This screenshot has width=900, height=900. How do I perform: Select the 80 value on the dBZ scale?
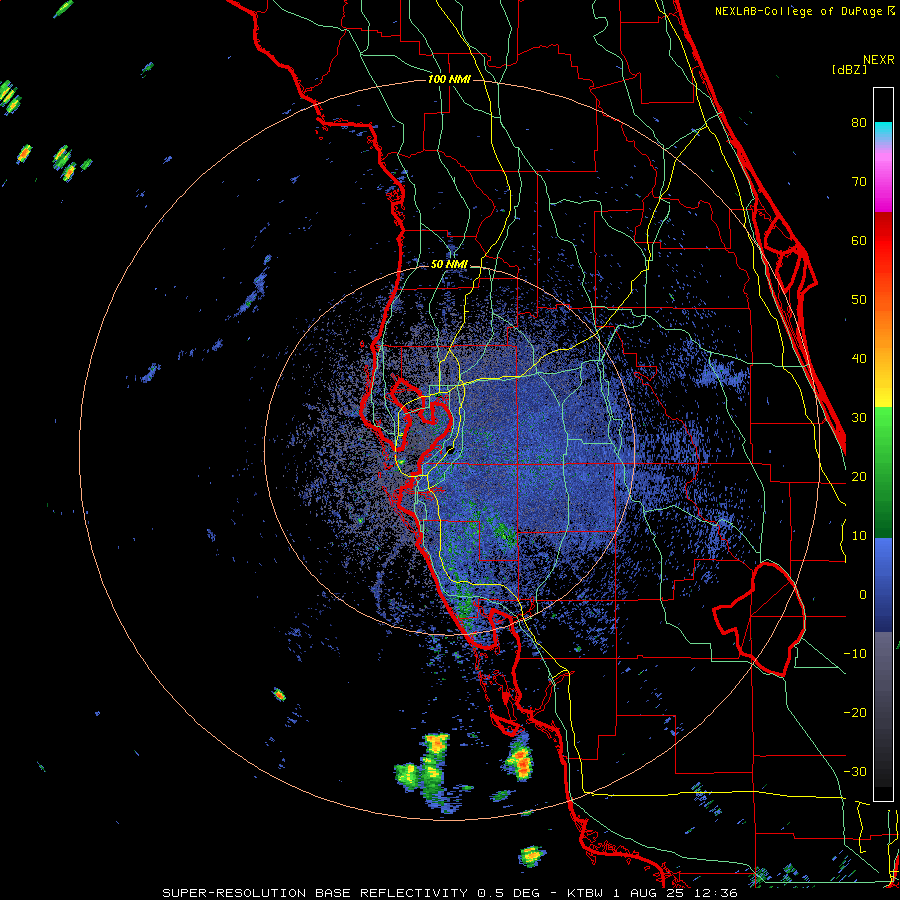(x=859, y=122)
